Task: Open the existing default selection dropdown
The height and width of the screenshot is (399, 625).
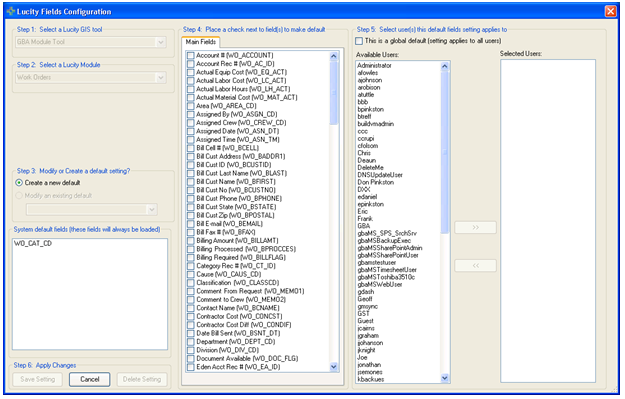Action: (151, 209)
